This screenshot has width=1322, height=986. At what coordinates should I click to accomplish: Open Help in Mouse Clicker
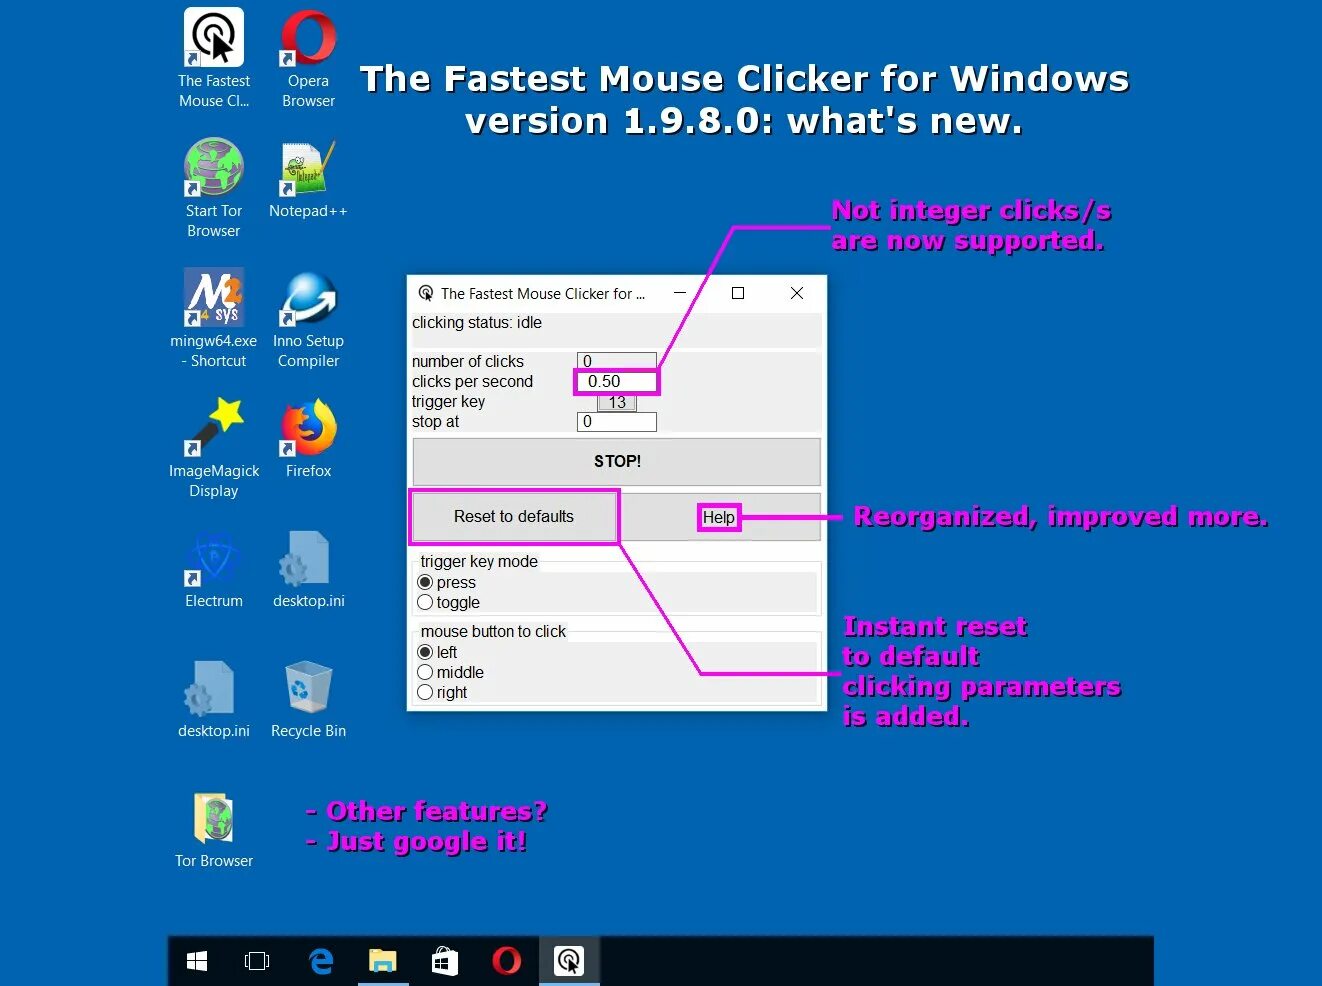click(x=719, y=517)
